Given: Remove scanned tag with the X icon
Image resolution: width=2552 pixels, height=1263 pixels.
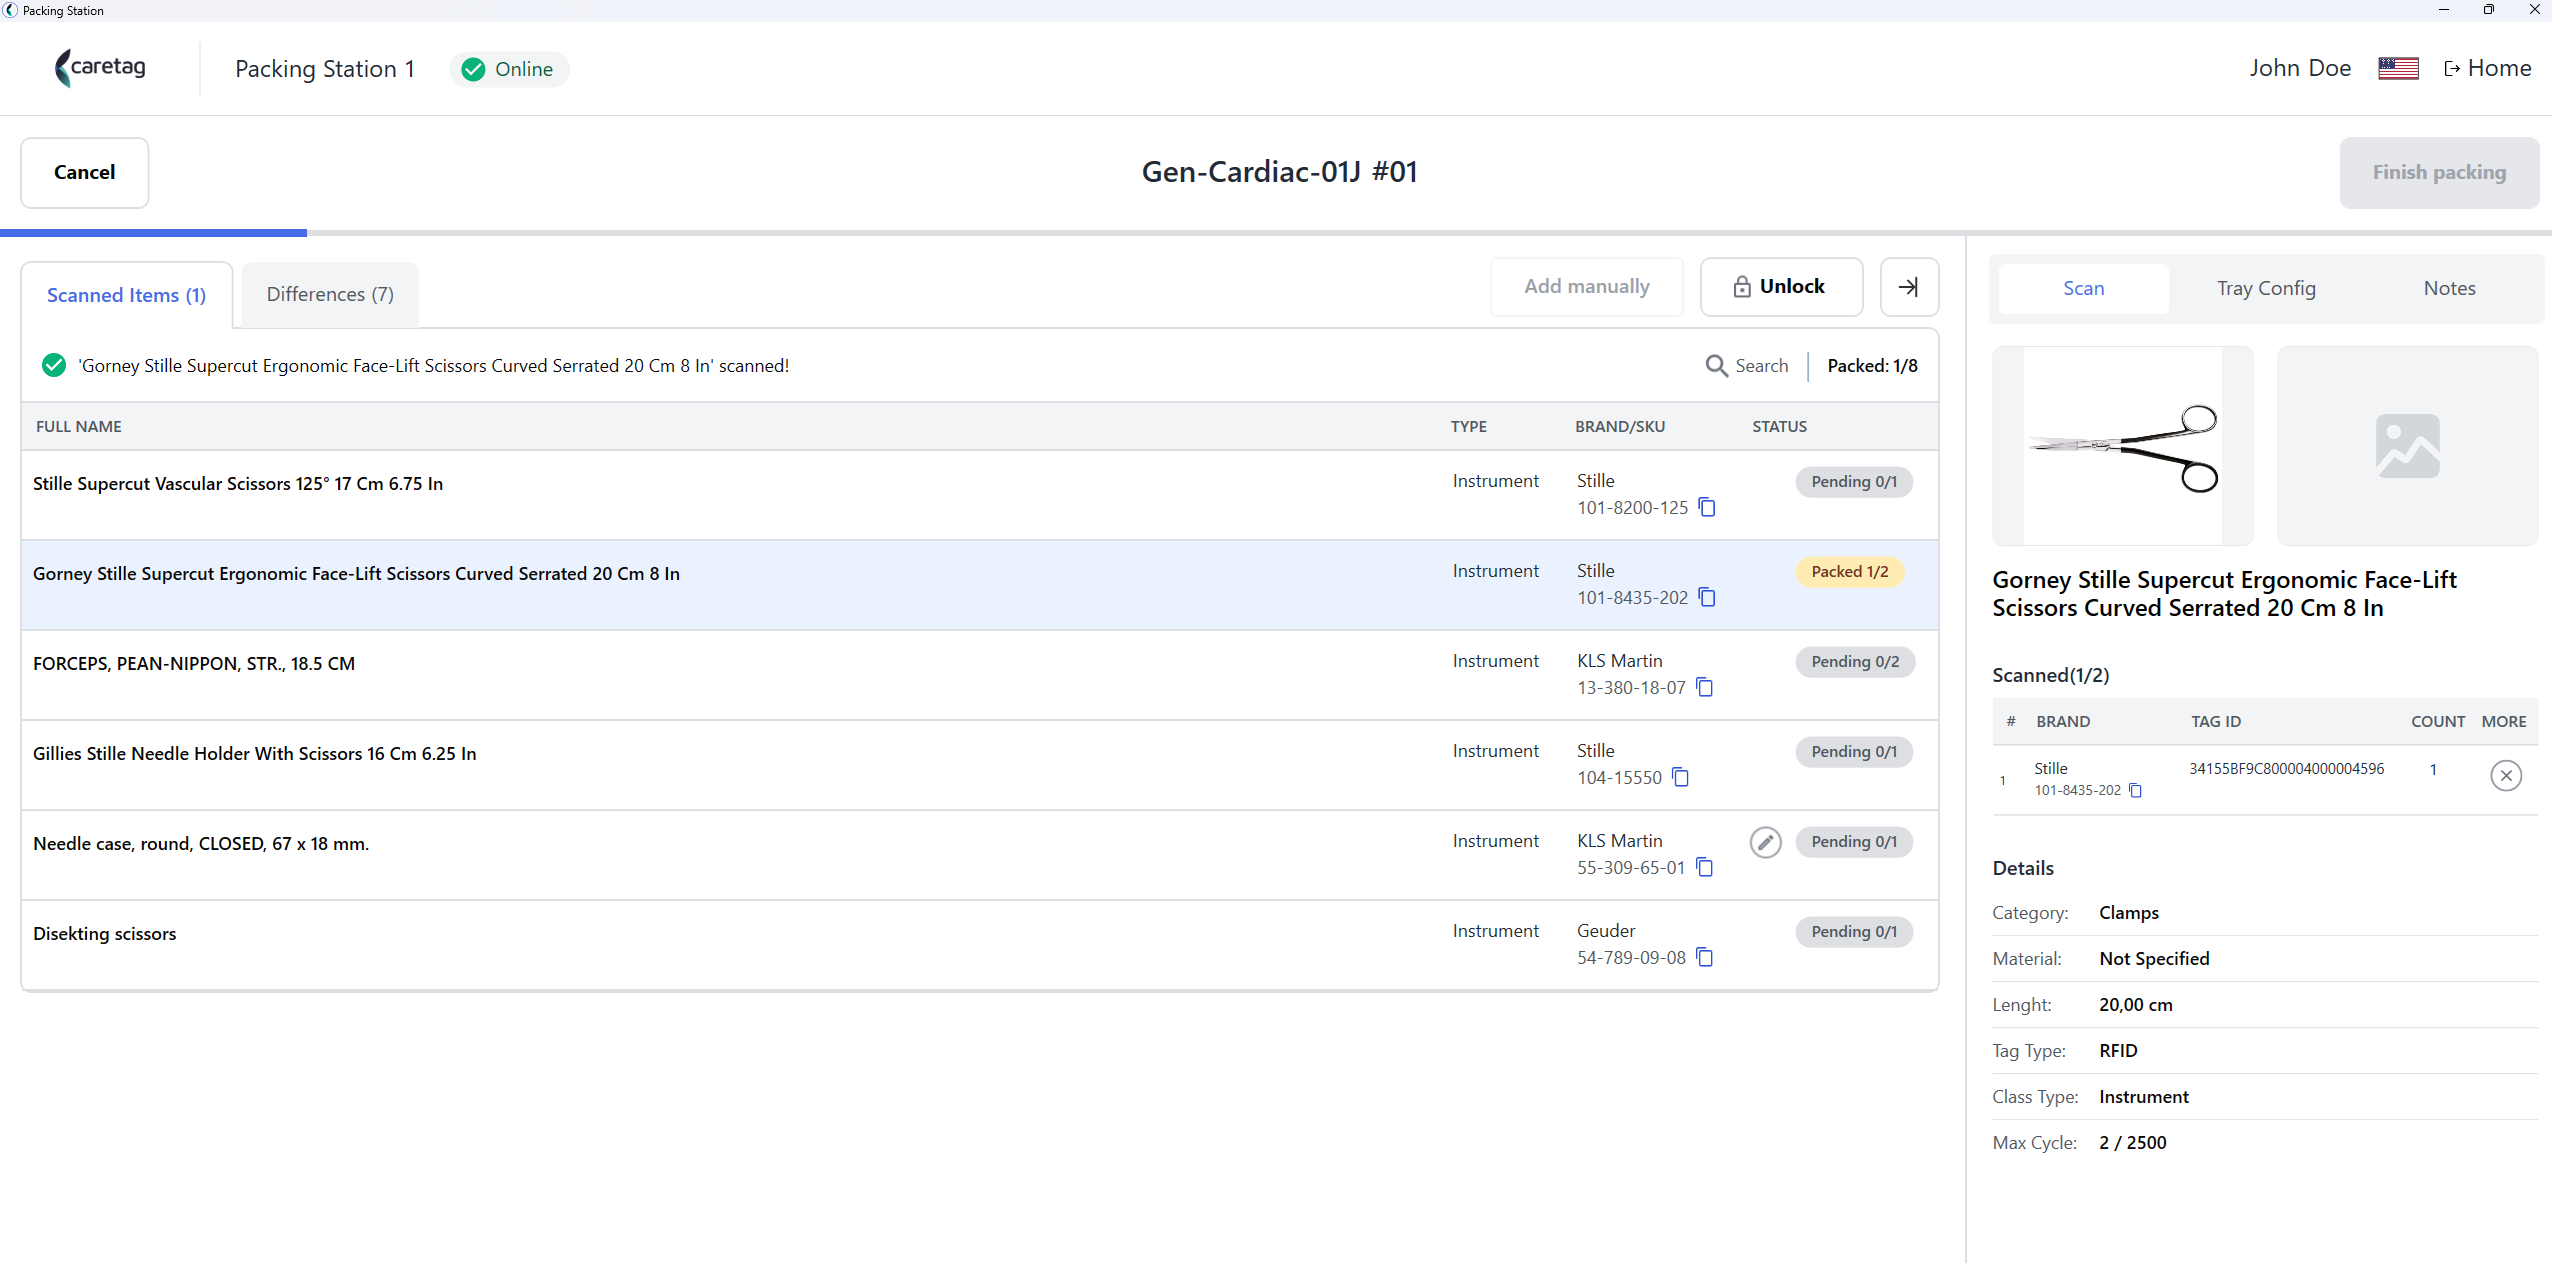Looking at the screenshot, I should 2505,775.
